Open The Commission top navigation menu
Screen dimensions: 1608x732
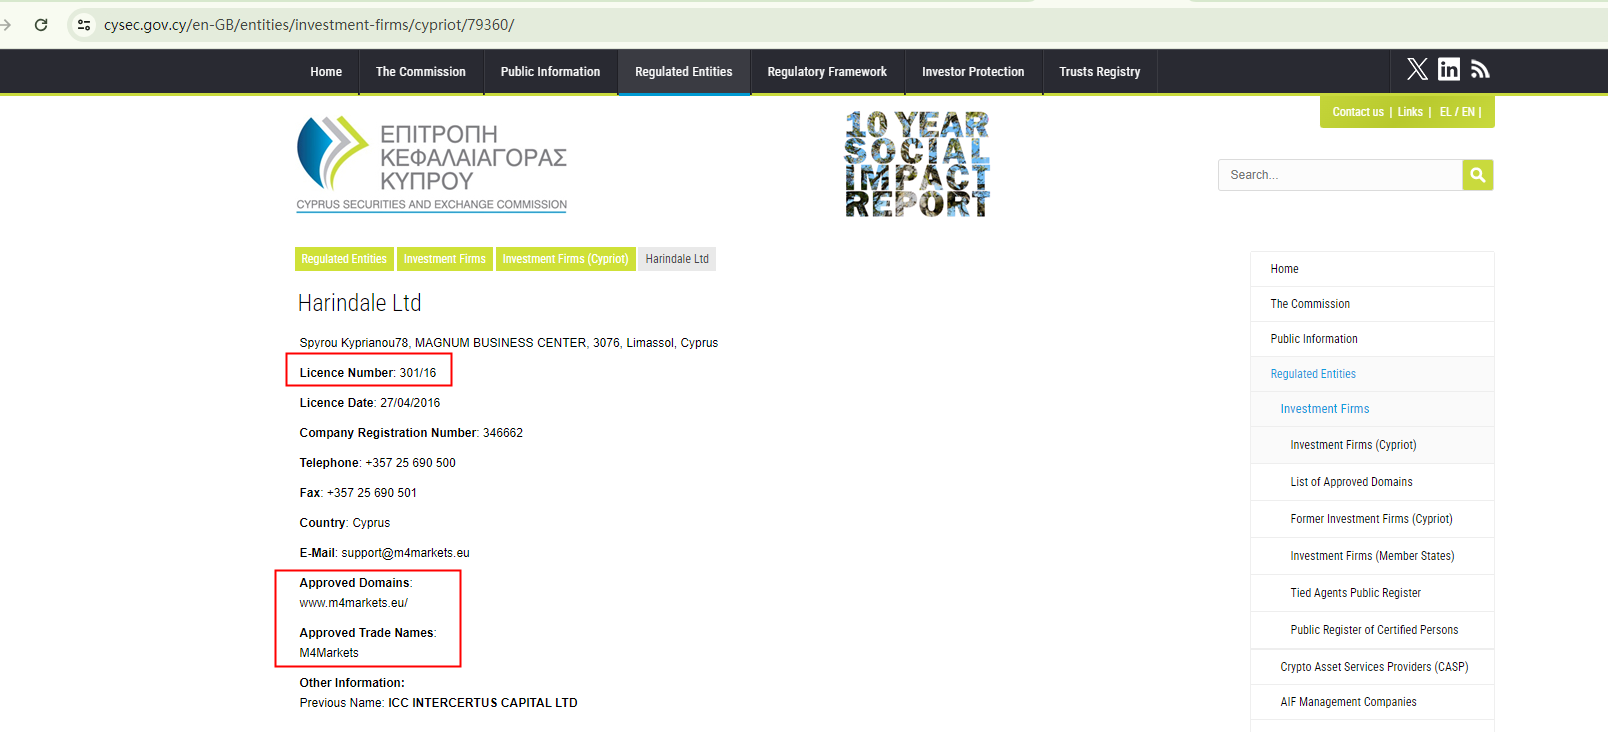pyautogui.click(x=421, y=72)
